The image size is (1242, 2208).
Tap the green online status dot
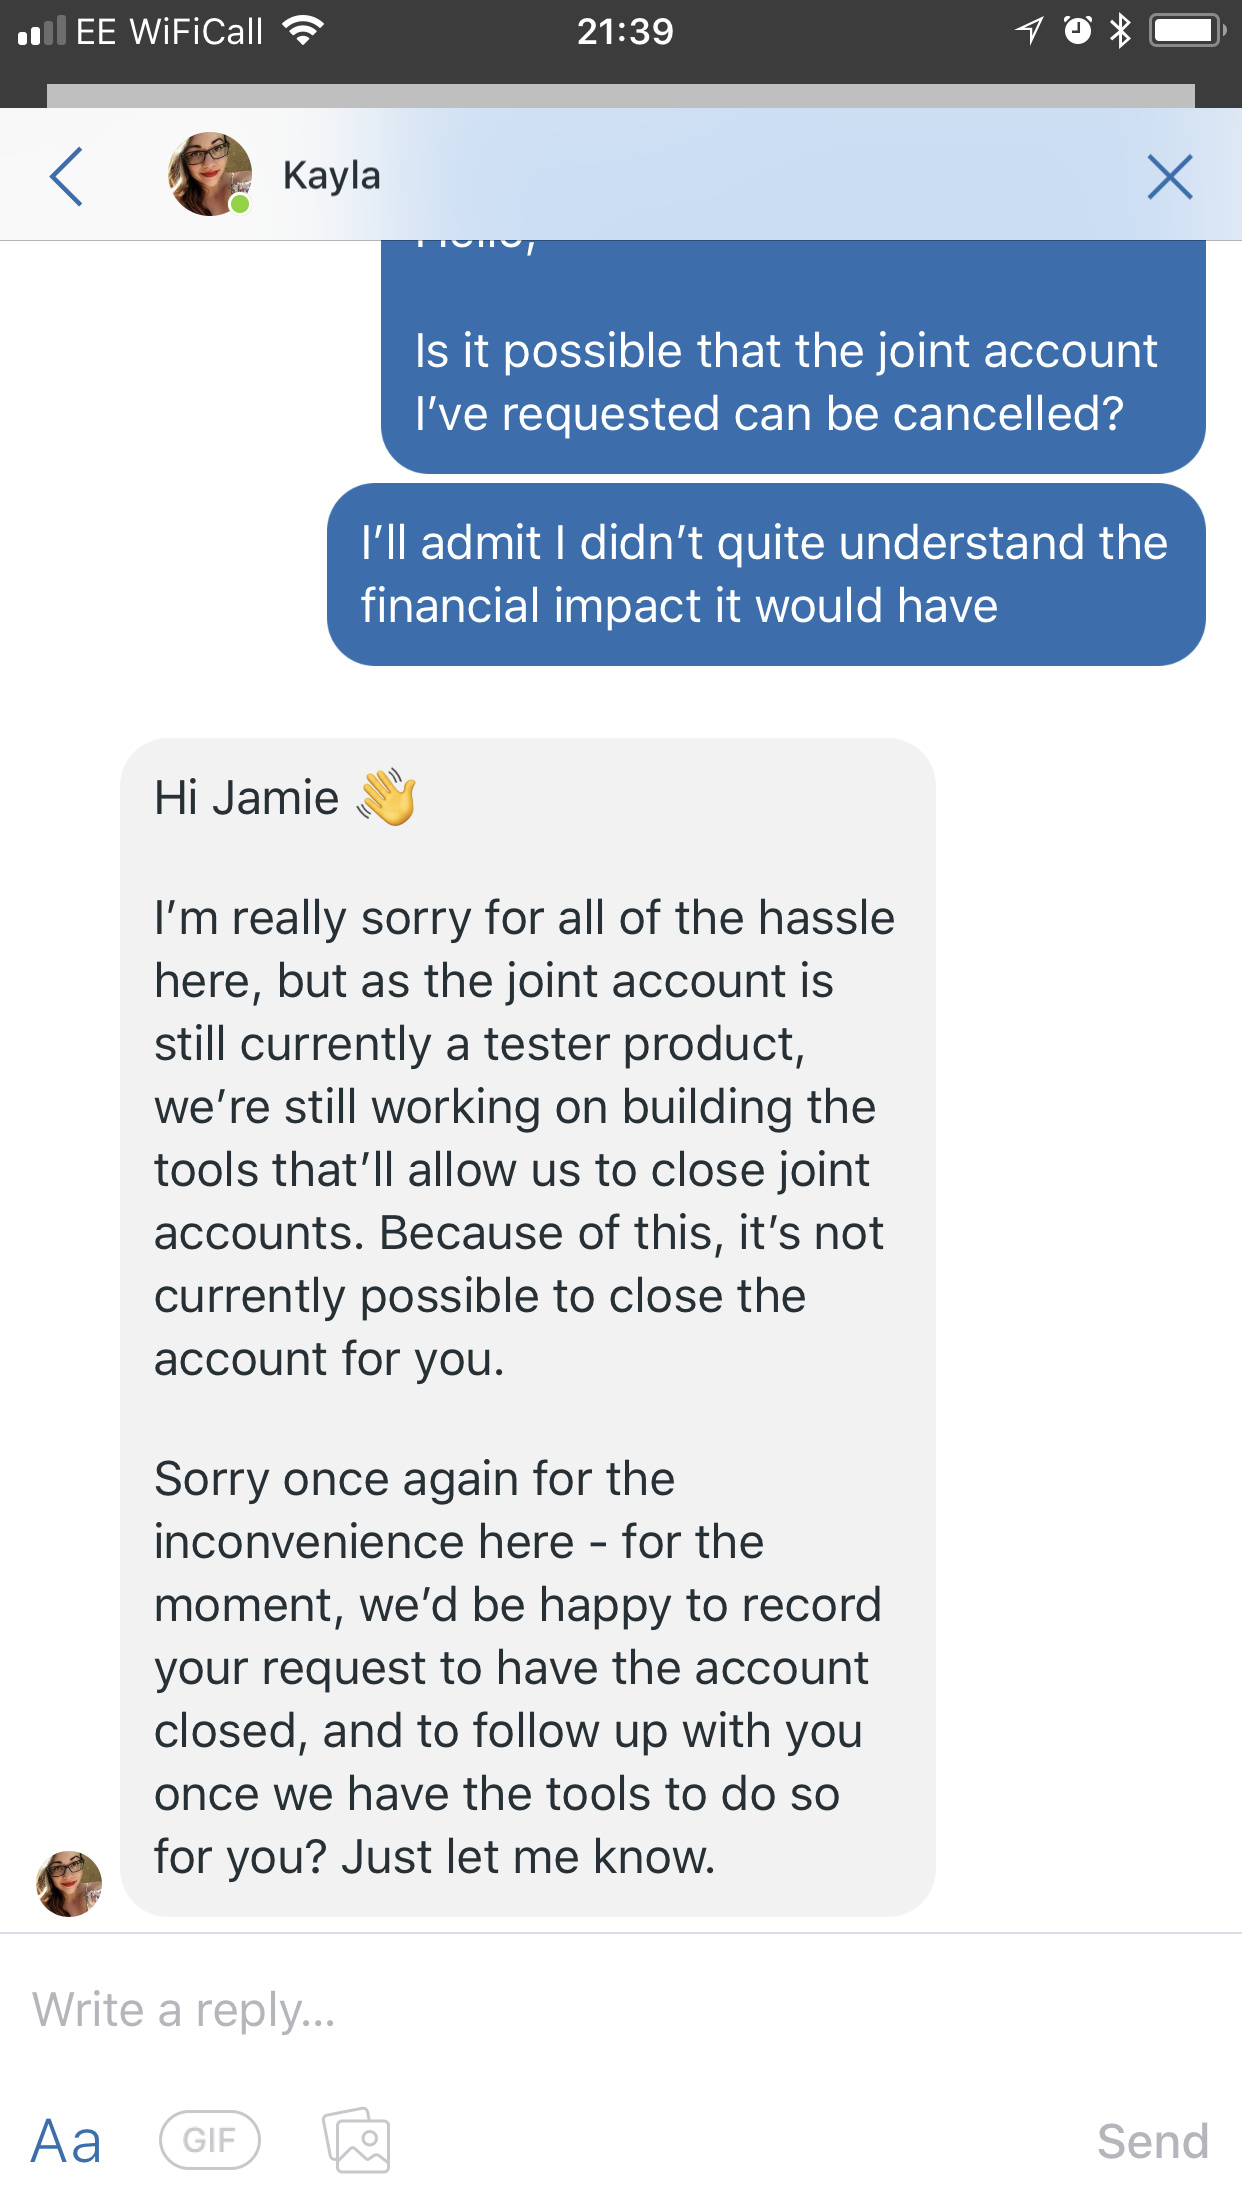(x=240, y=204)
